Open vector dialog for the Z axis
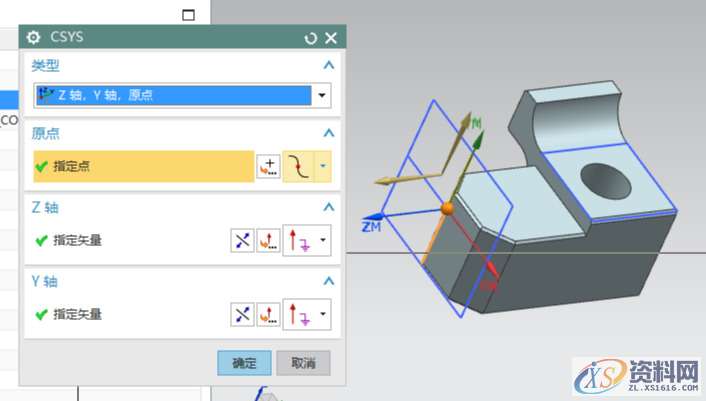 pos(268,241)
